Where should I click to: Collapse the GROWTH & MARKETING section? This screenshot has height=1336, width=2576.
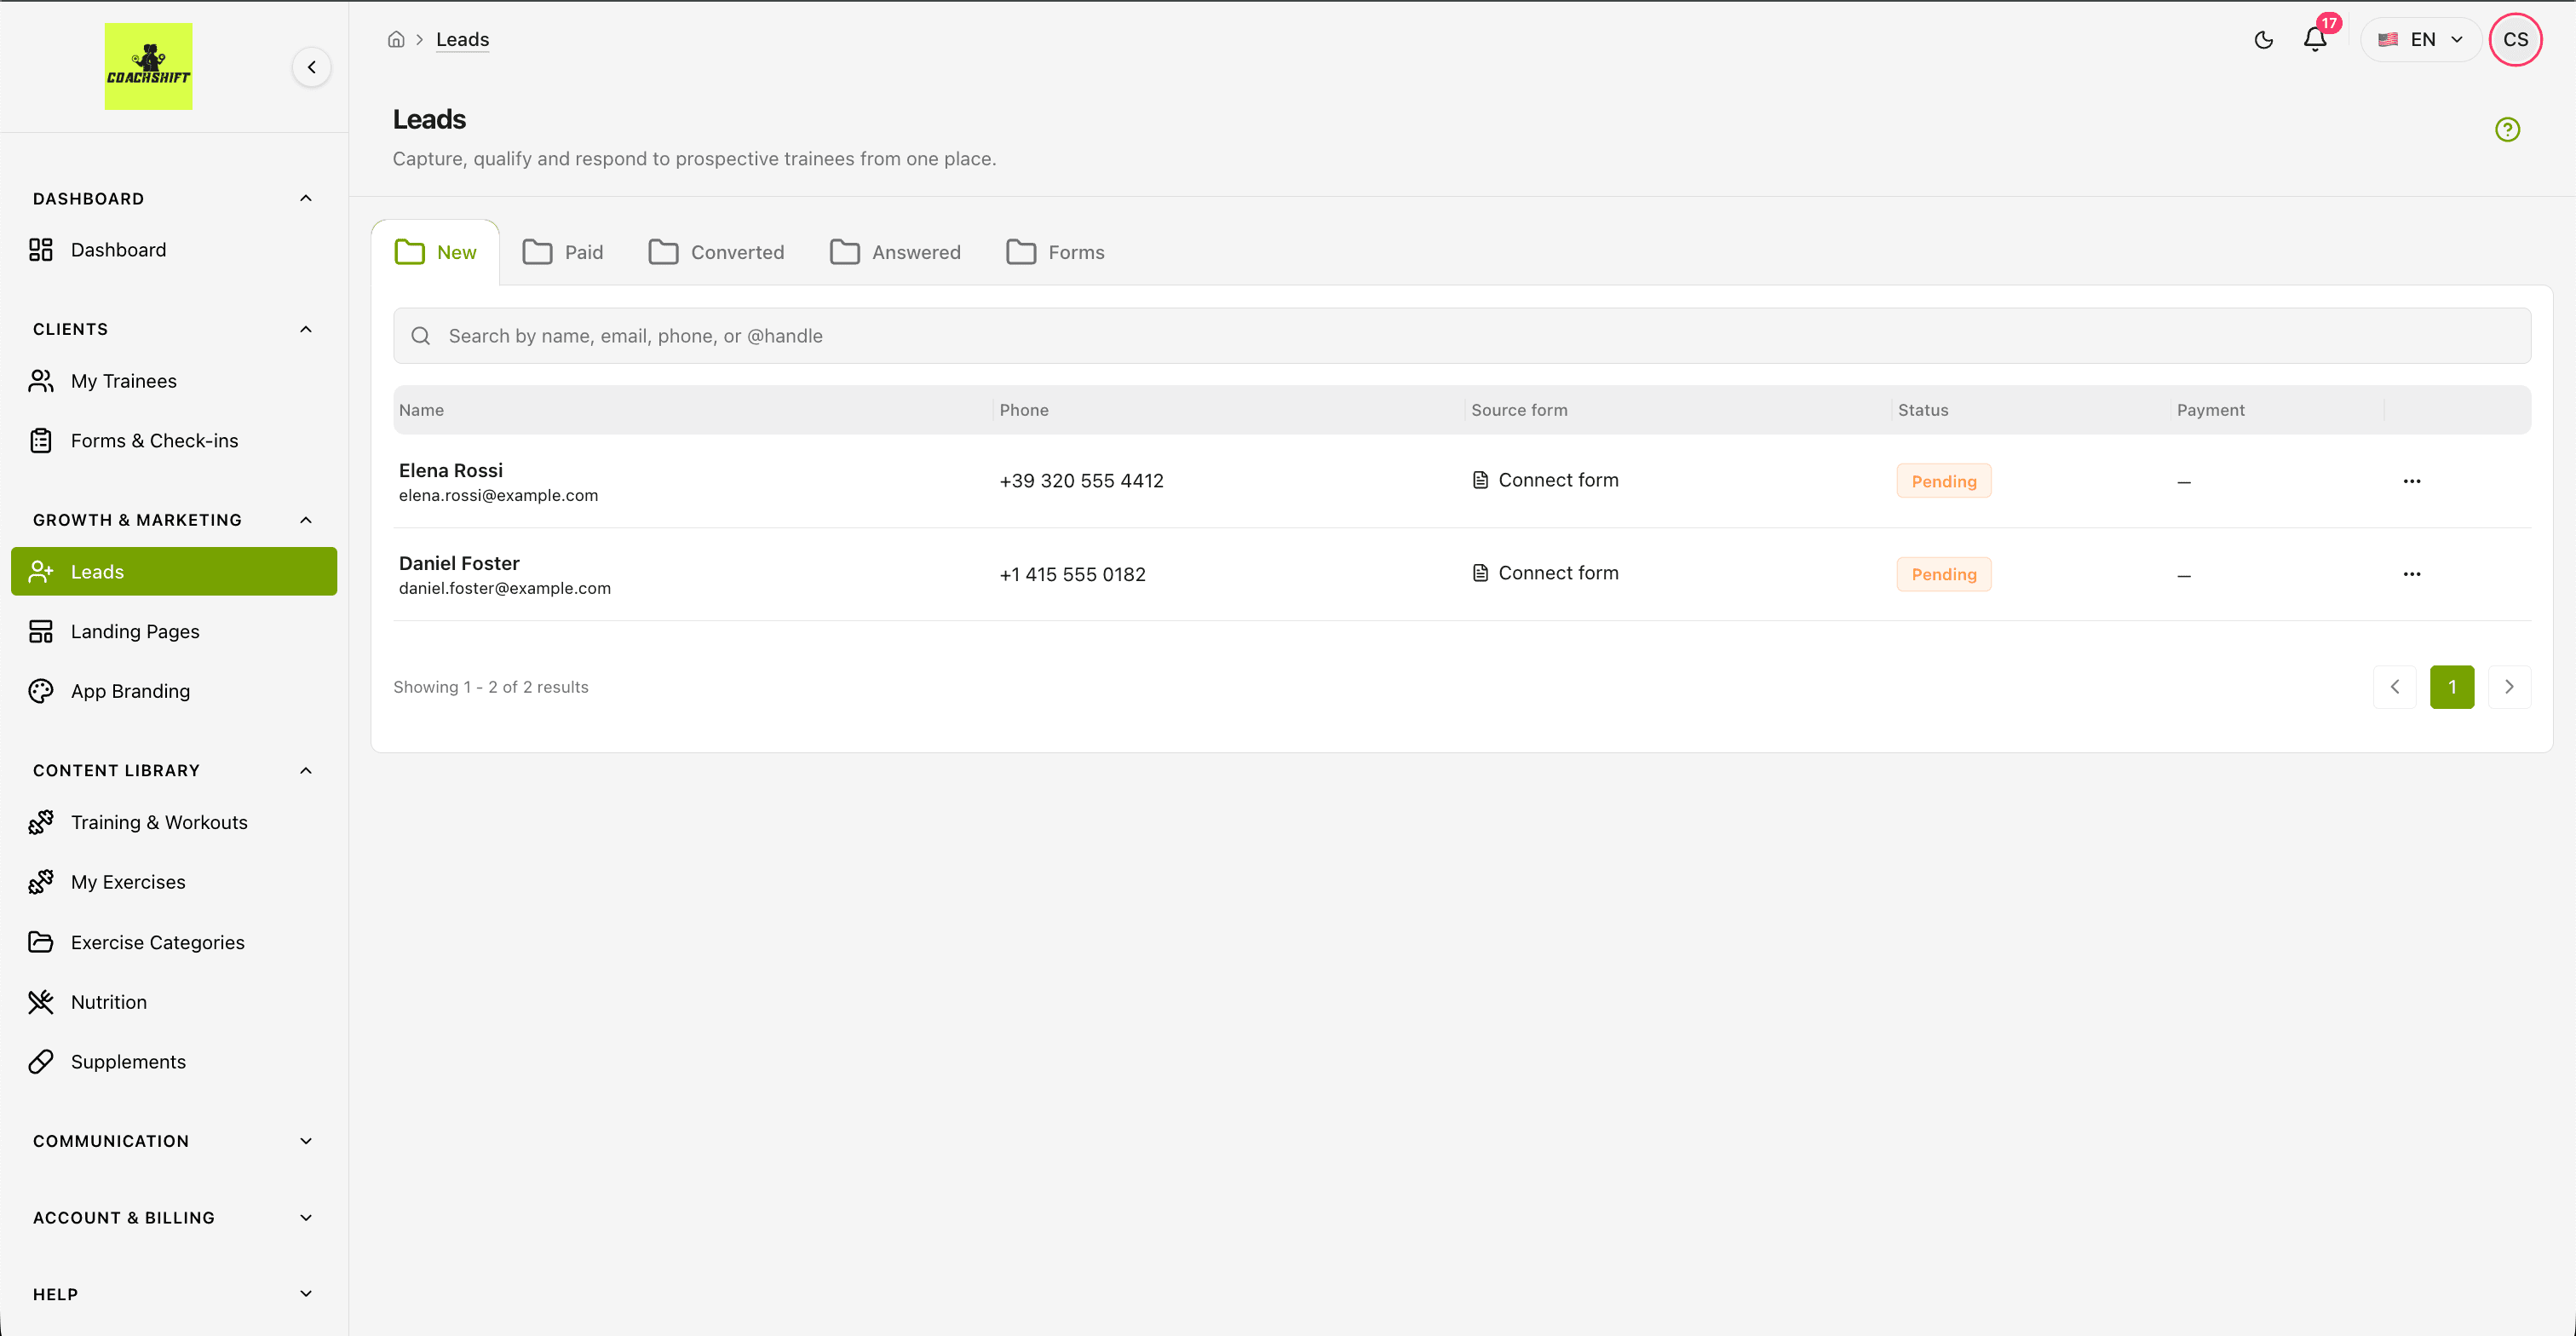[306, 520]
